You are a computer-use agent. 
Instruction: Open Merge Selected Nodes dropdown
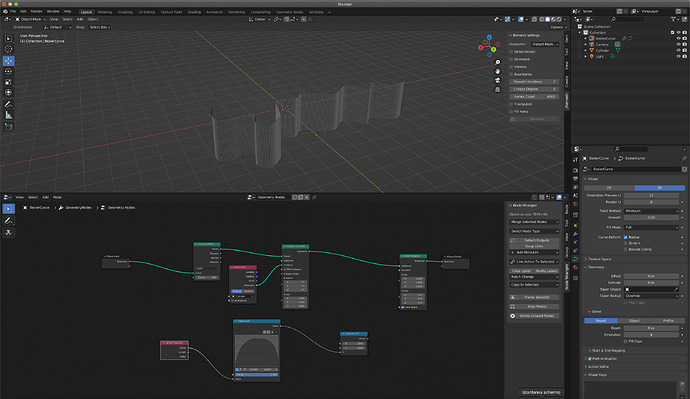click(534, 222)
